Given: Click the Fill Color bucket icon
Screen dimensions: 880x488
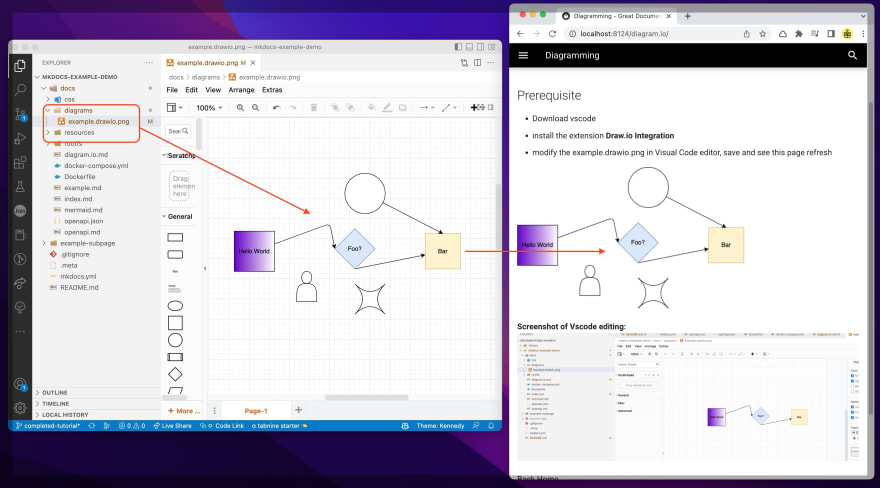Looking at the screenshot, I should coord(372,108).
